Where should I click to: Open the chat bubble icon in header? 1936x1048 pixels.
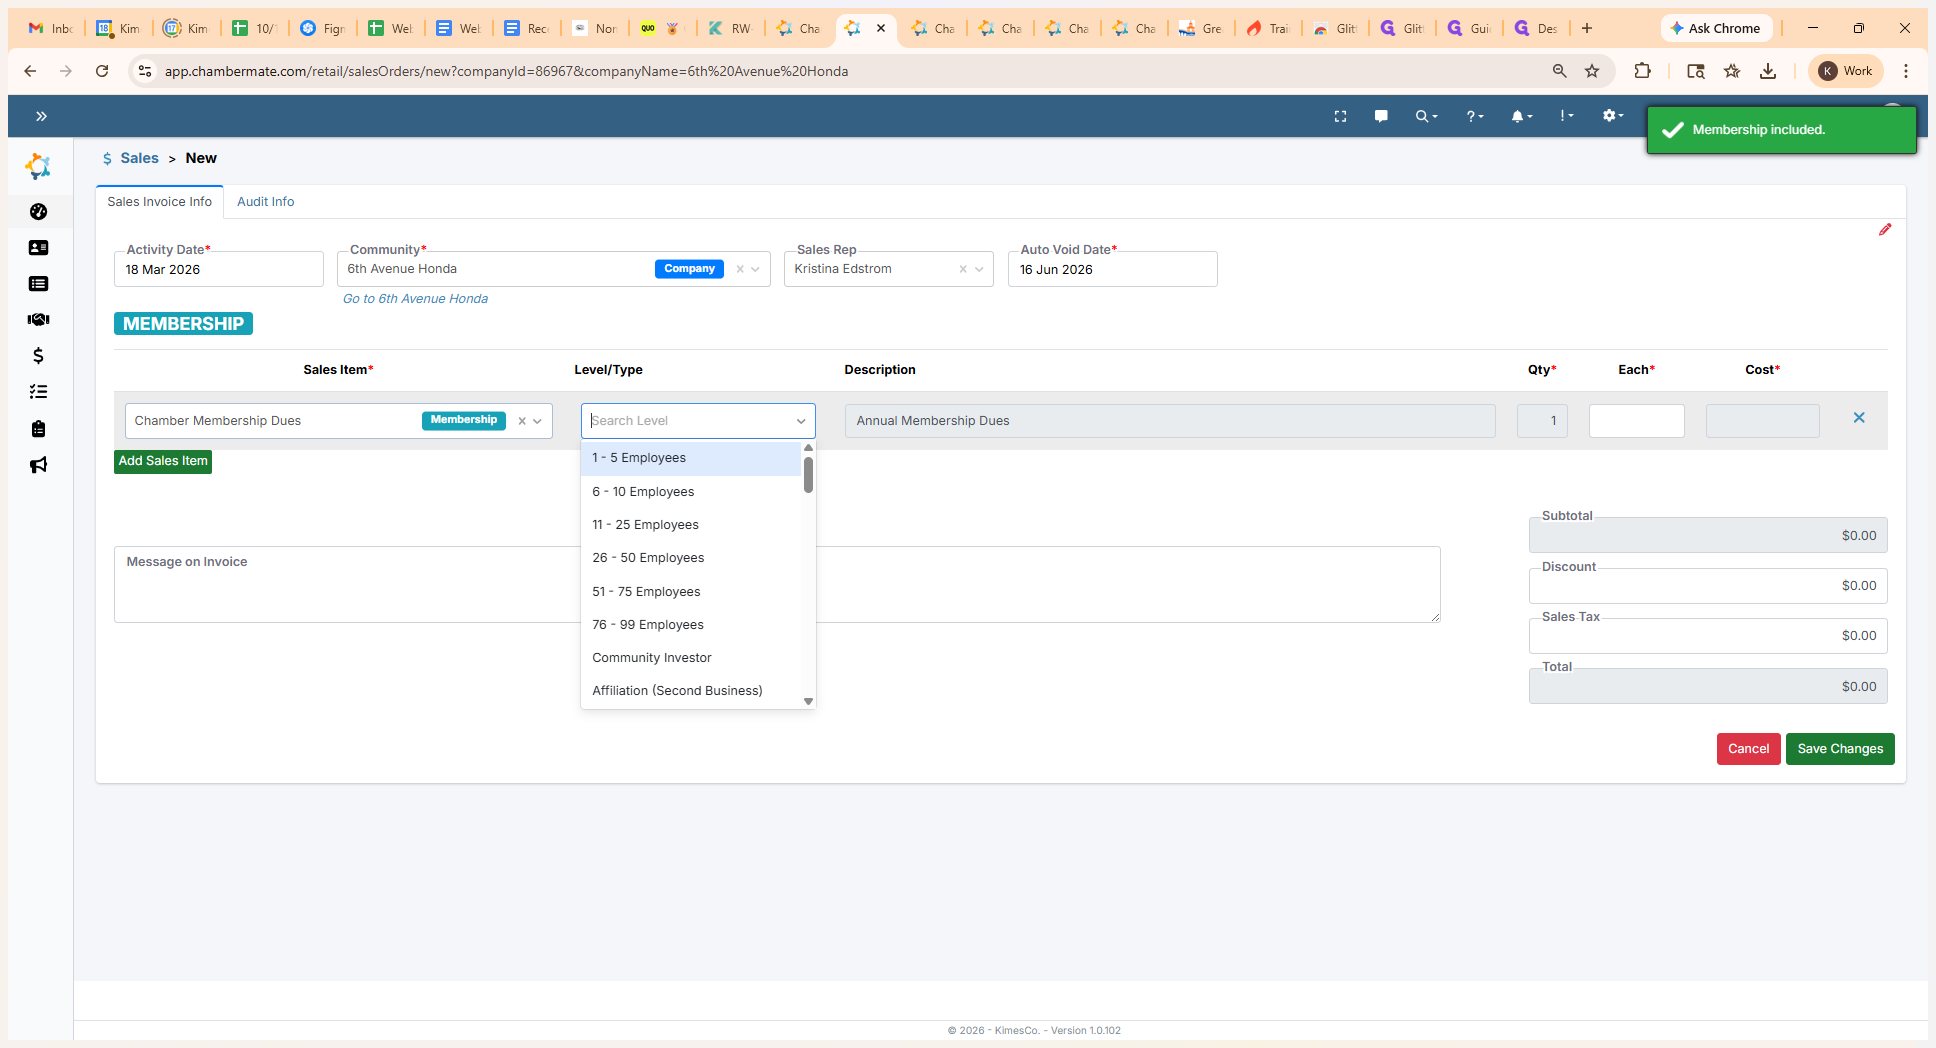[x=1381, y=116]
